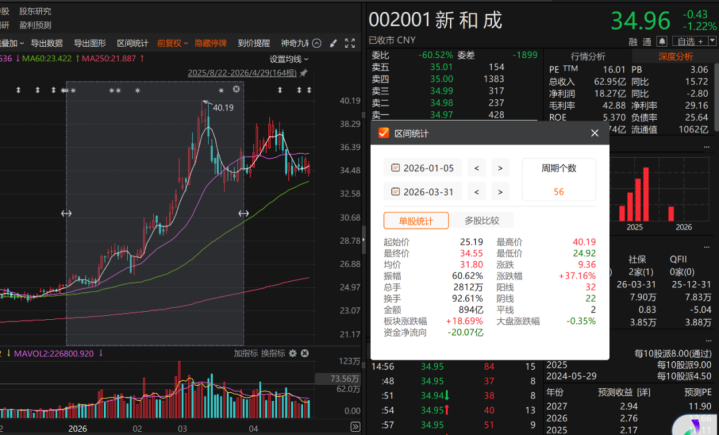Select the drawing pen tool icon
Screen dimensions: 719x435
tap(333, 44)
